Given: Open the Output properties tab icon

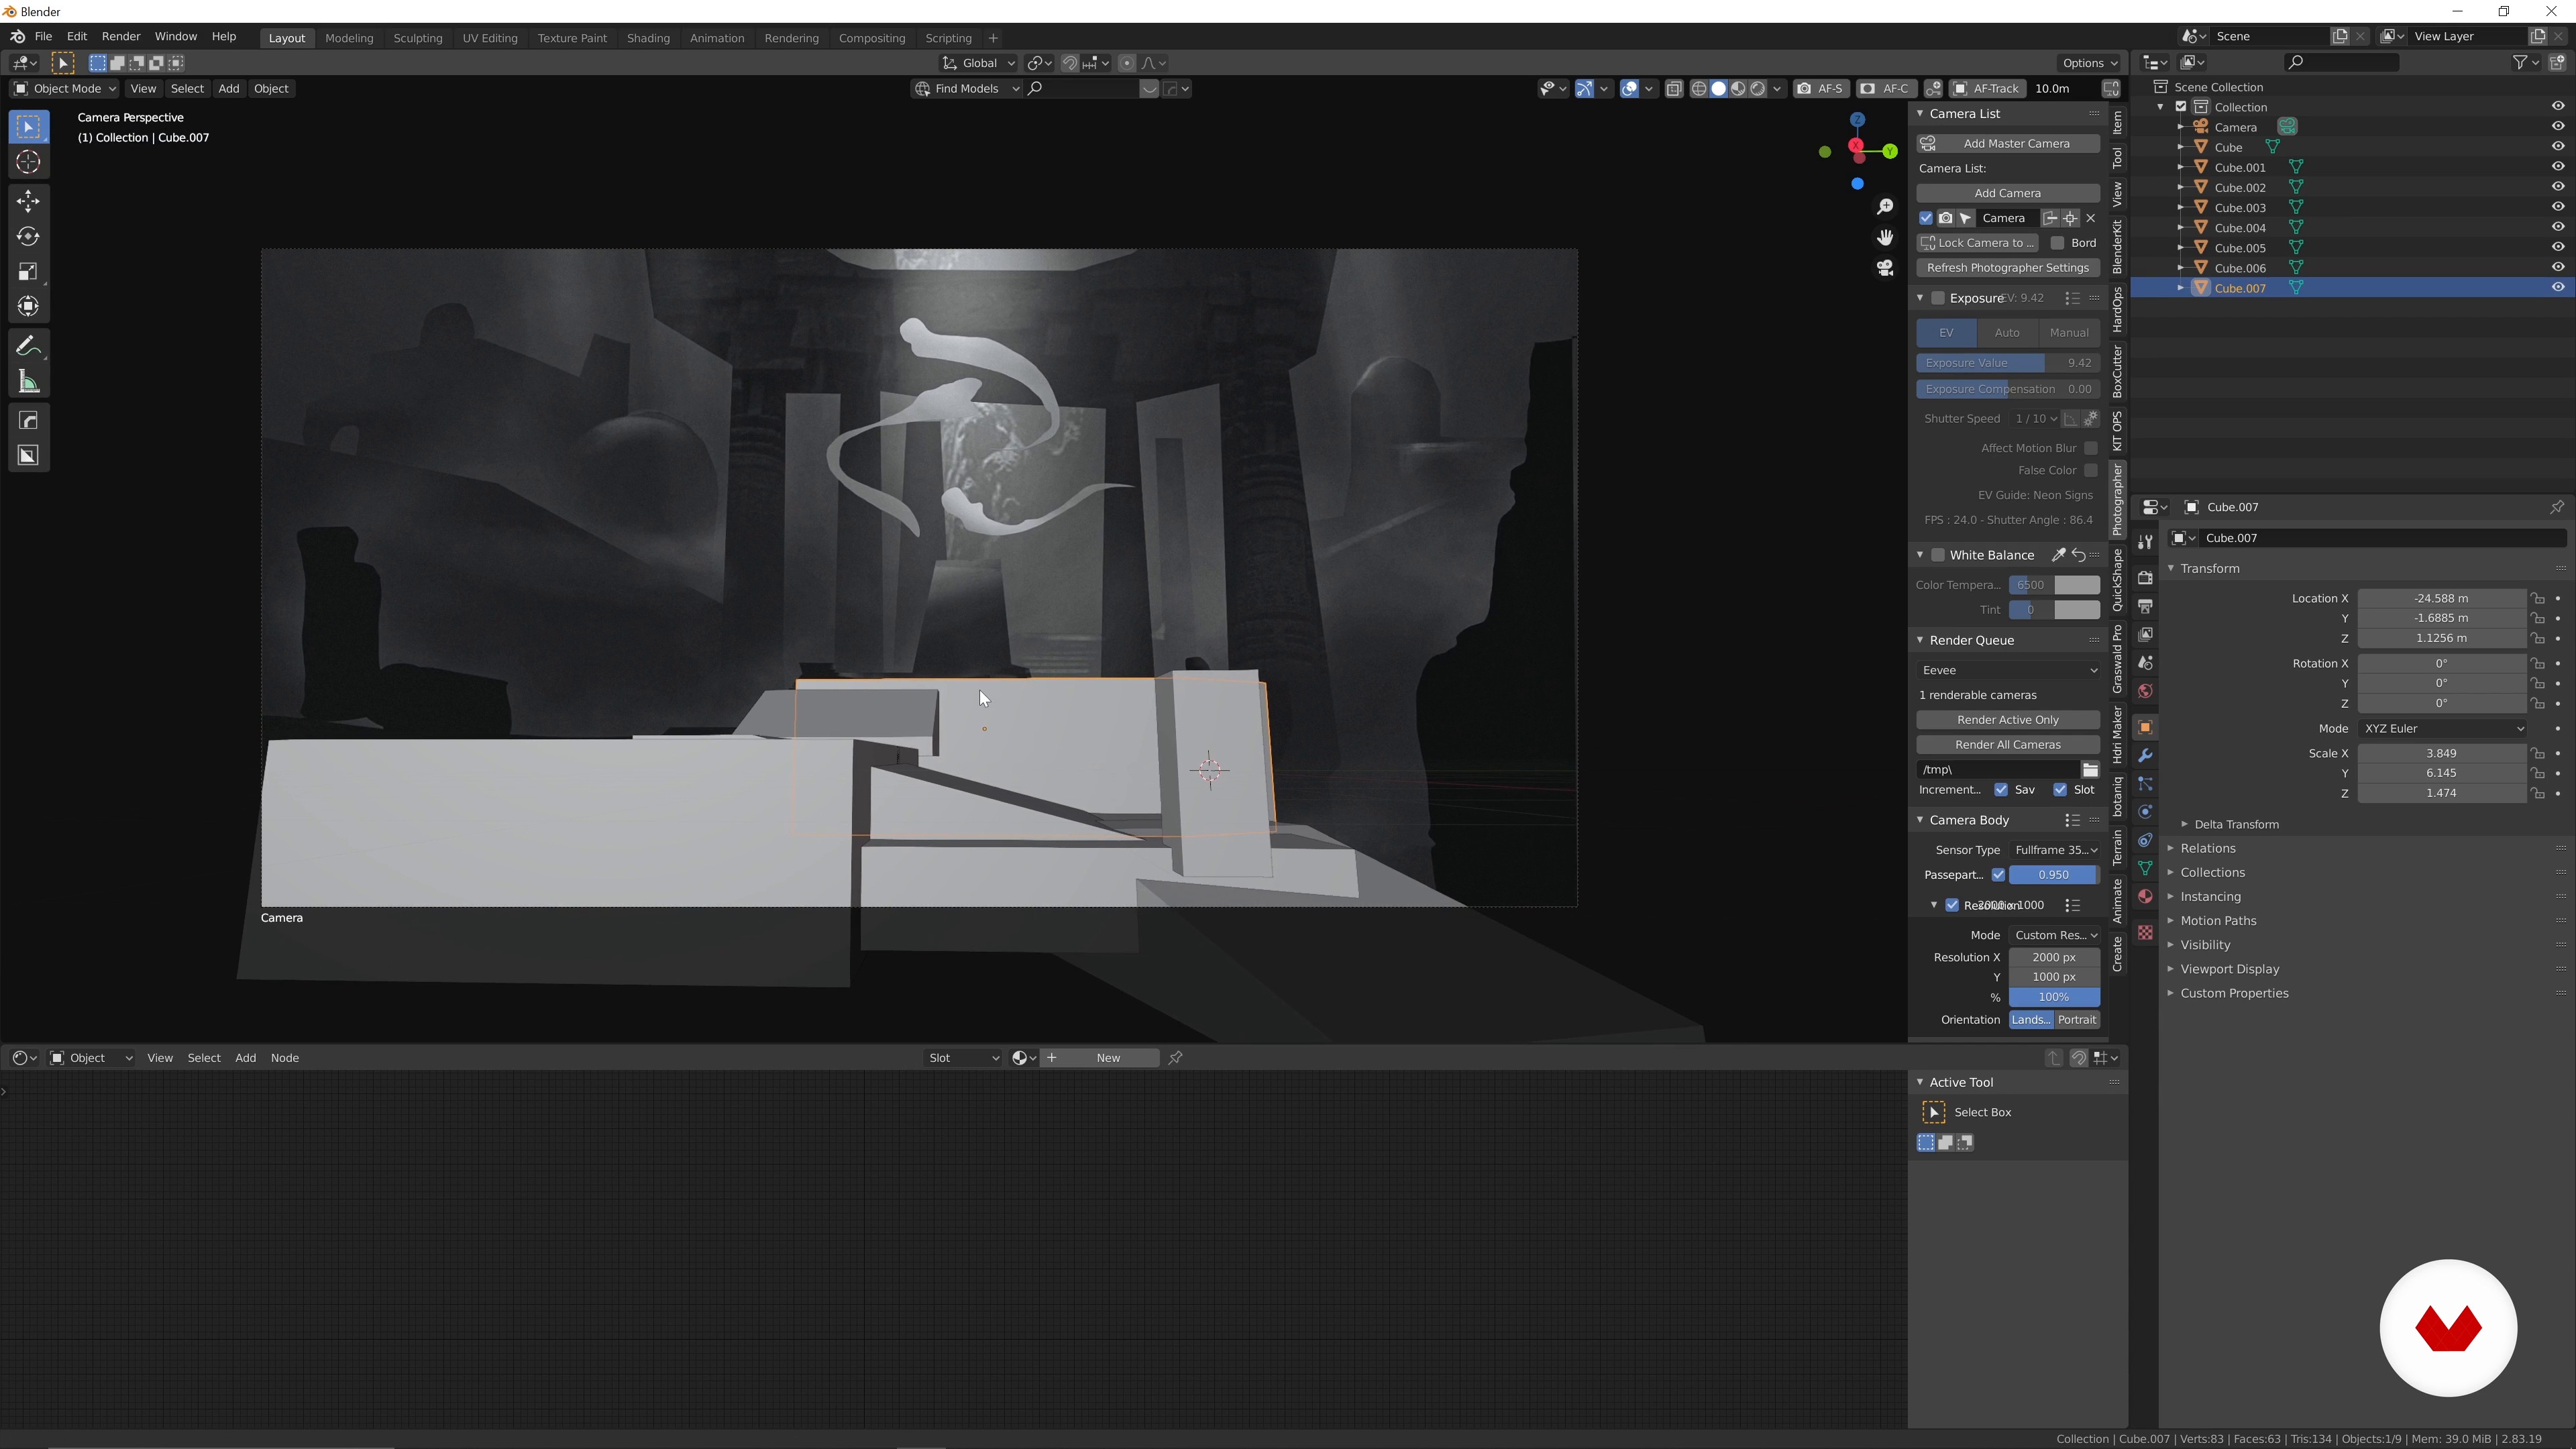Looking at the screenshot, I should (x=2145, y=605).
